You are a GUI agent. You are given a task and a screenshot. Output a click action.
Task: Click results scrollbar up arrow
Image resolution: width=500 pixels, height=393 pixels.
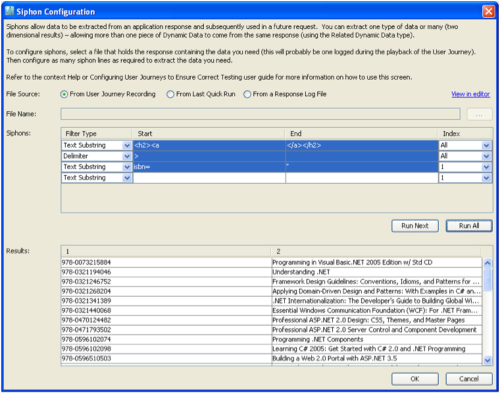point(487,263)
